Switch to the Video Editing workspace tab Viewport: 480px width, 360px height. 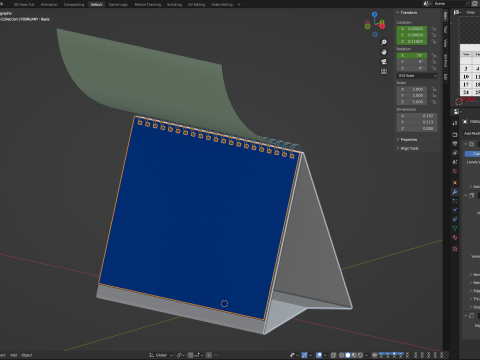(x=222, y=4)
